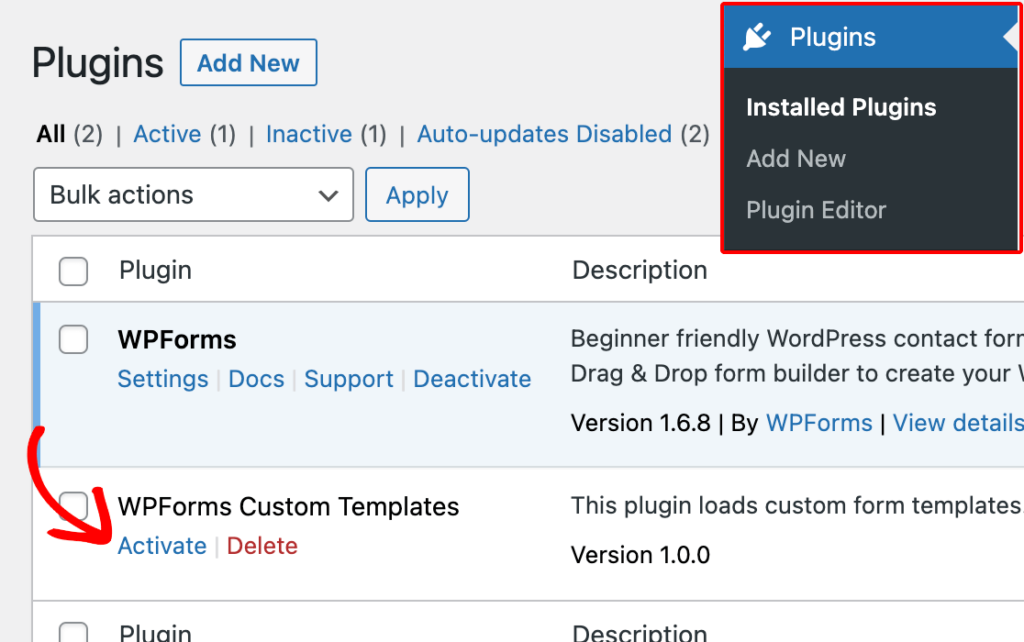The width and height of the screenshot is (1024, 642).
Task: Deactivate the WPForms plugin
Action: pyautogui.click(x=472, y=379)
